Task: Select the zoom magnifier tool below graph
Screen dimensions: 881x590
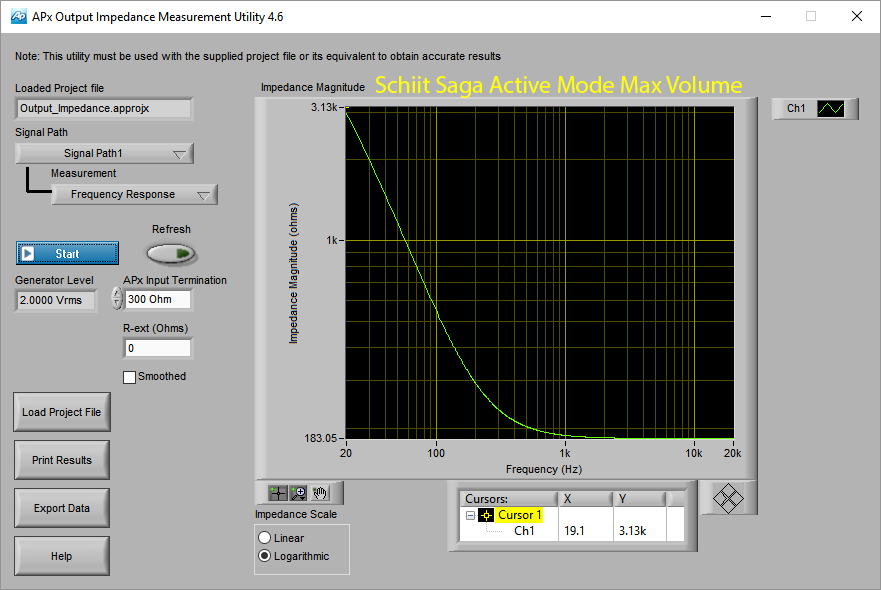Action: 298,493
